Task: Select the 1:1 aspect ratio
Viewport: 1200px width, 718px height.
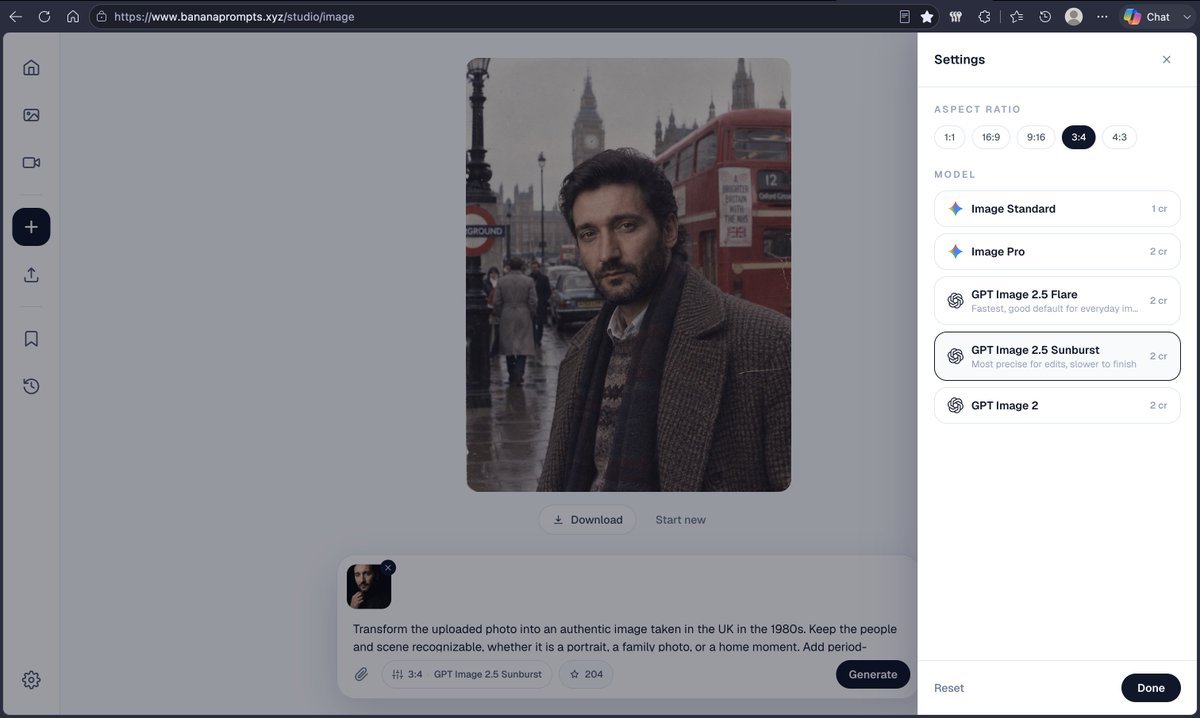Action: click(x=949, y=137)
